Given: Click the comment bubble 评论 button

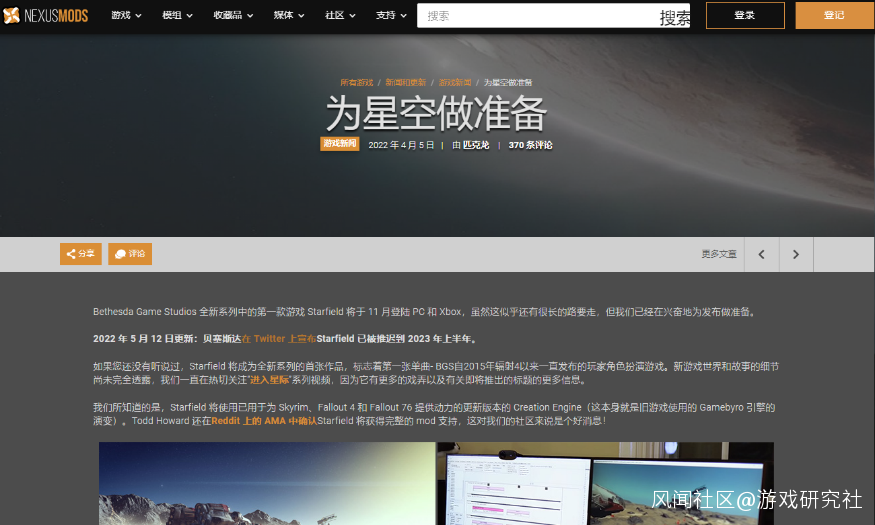Looking at the screenshot, I should click(x=130, y=254).
